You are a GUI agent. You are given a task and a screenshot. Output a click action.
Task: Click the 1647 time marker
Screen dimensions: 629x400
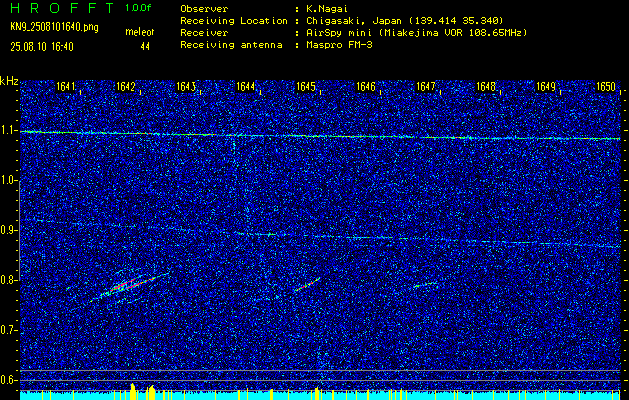pyautogui.click(x=426, y=86)
